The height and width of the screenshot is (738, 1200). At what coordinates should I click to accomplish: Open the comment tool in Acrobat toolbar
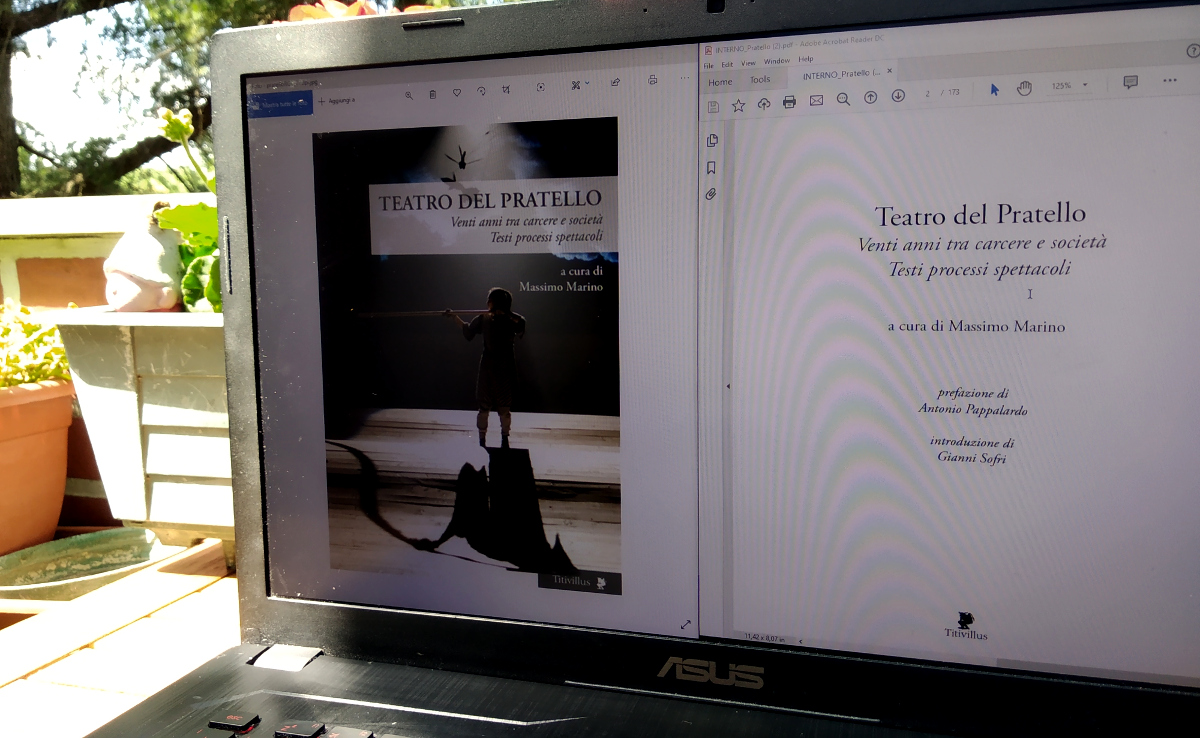[1130, 82]
